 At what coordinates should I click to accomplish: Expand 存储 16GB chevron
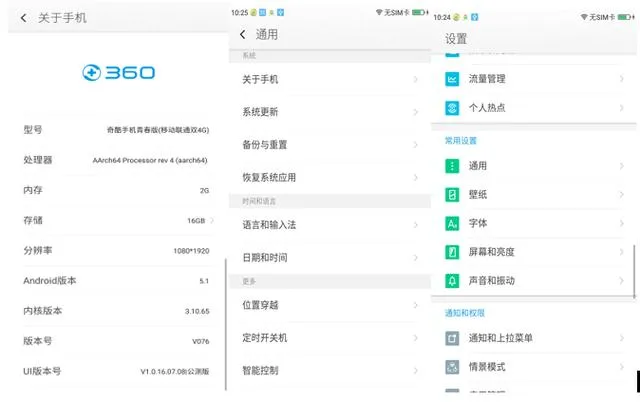point(212,220)
